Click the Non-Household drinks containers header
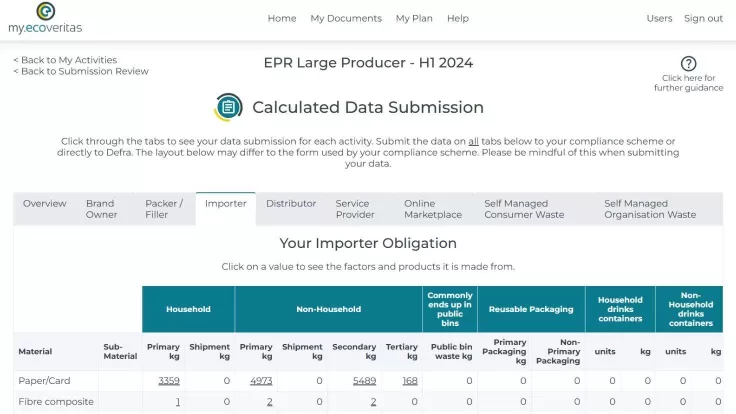 pyautogui.click(x=690, y=309)
